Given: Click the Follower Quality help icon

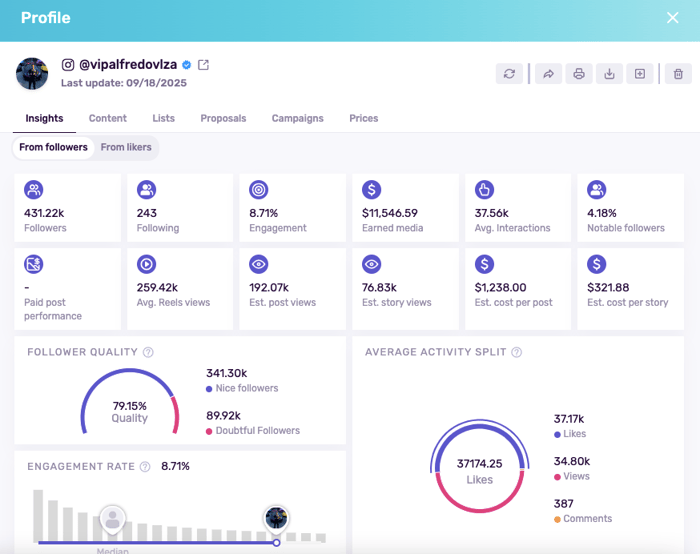Looking at the screenshot, I should tap(148, 352).
